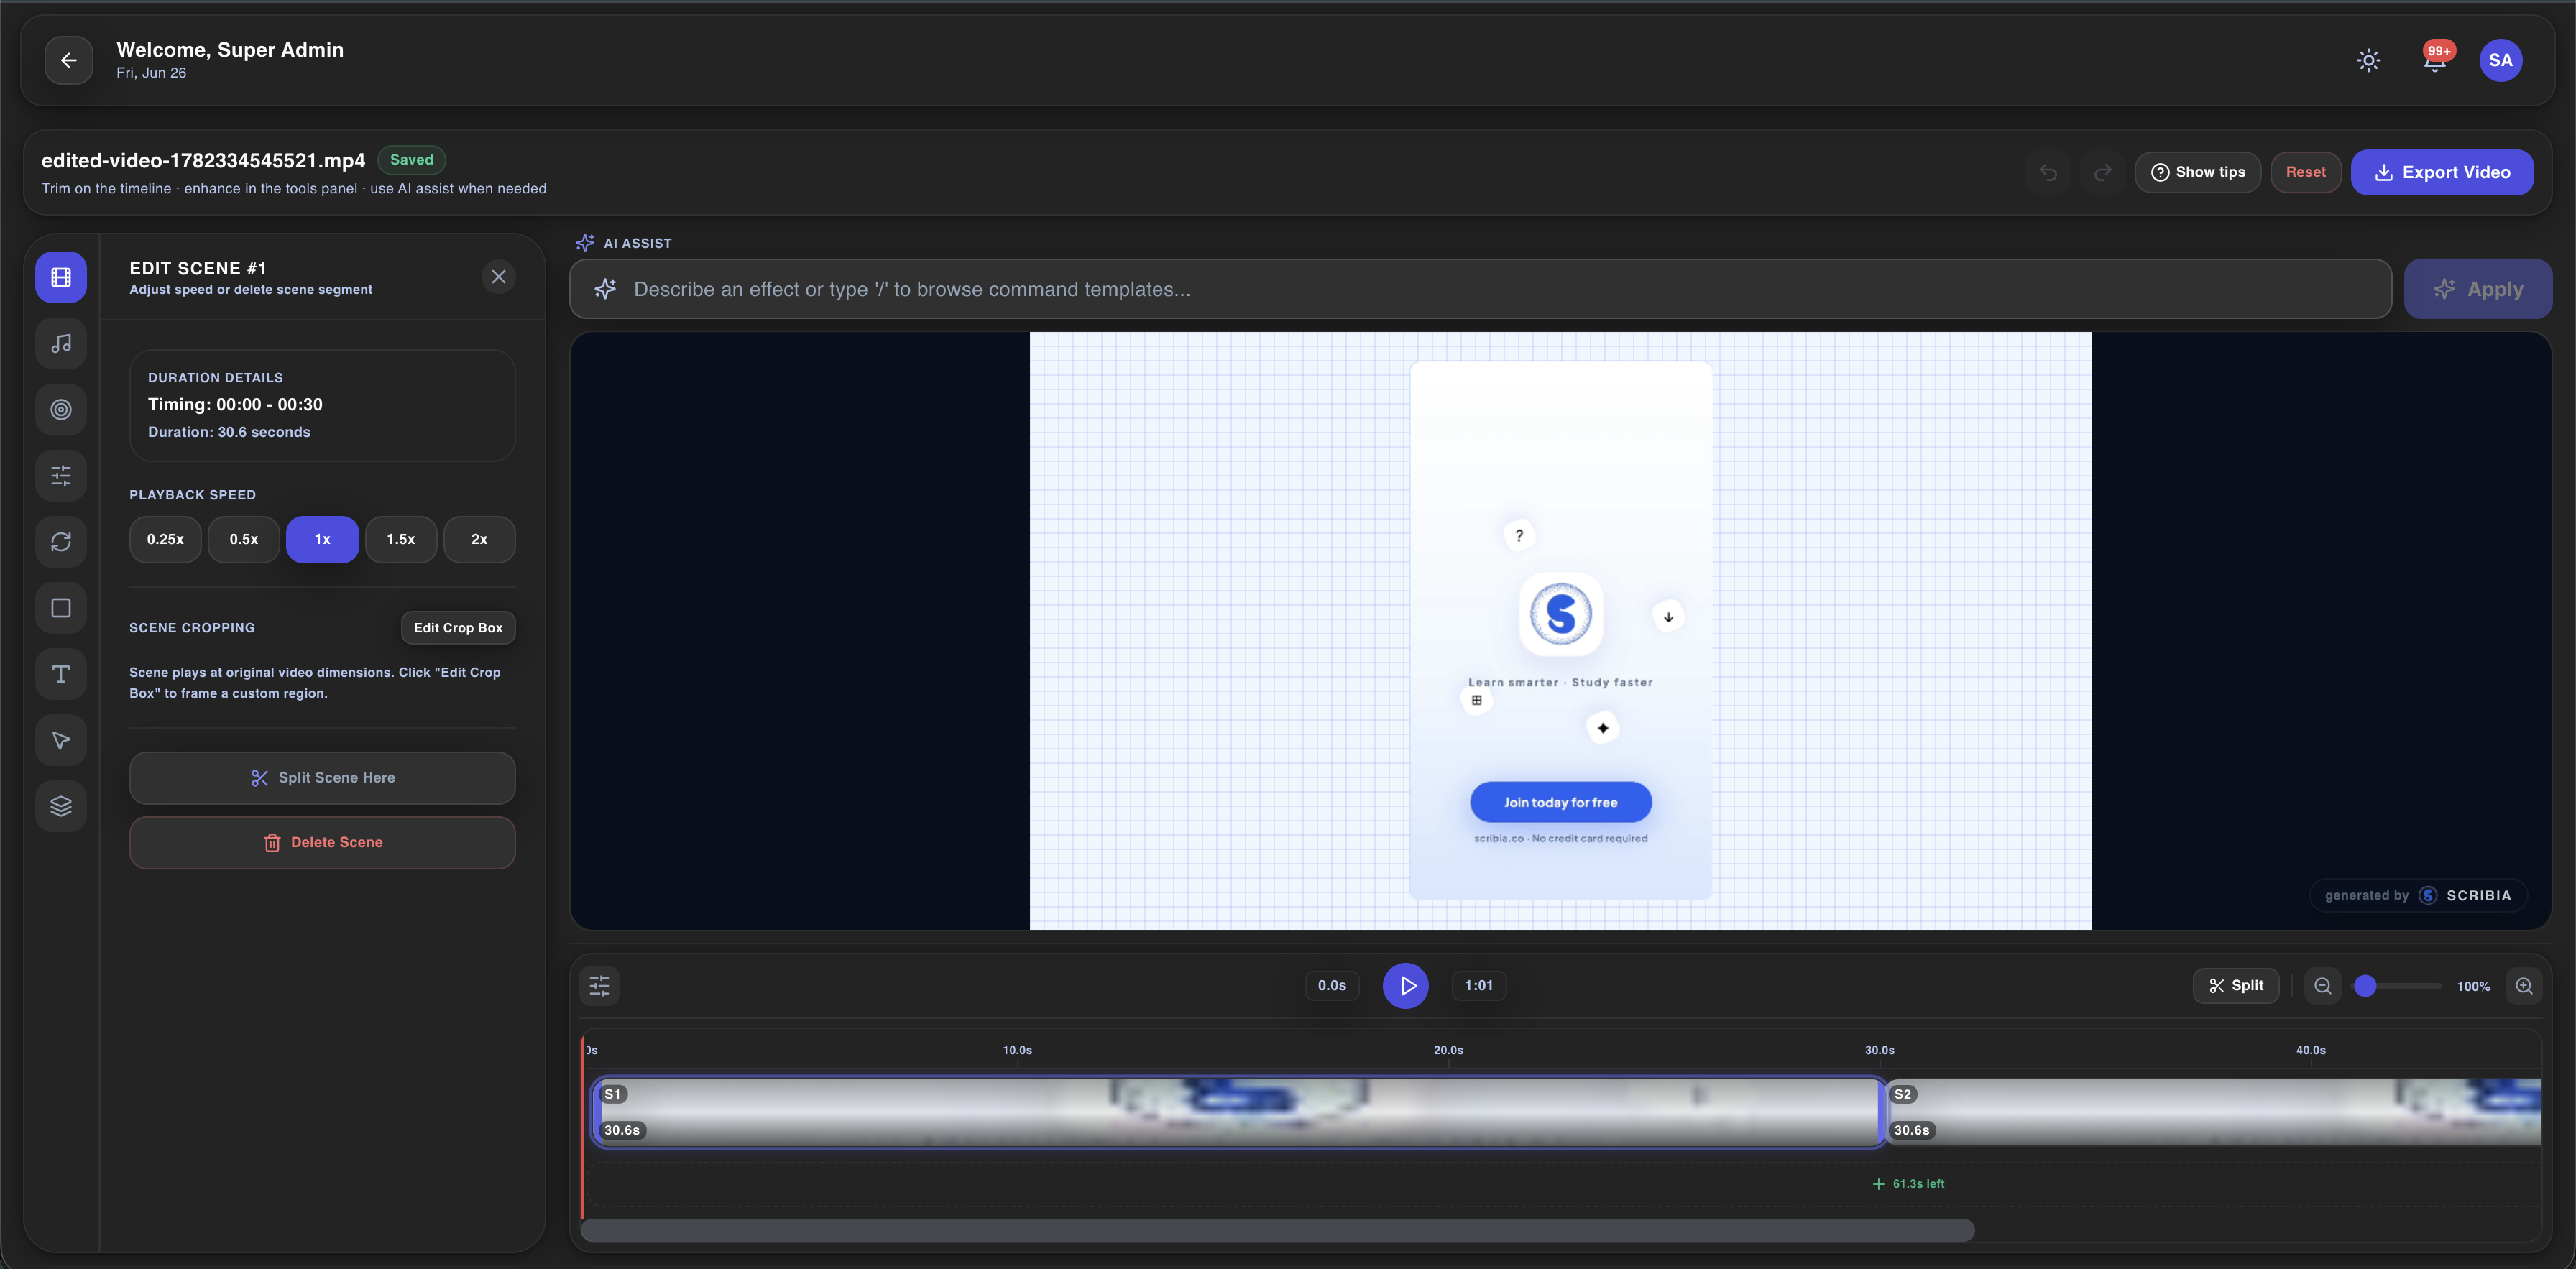Image resolution: width=2576 pixels, height=1269 pixels.
Task: Open the square shape sidebar tool
Action: [61, 608]
